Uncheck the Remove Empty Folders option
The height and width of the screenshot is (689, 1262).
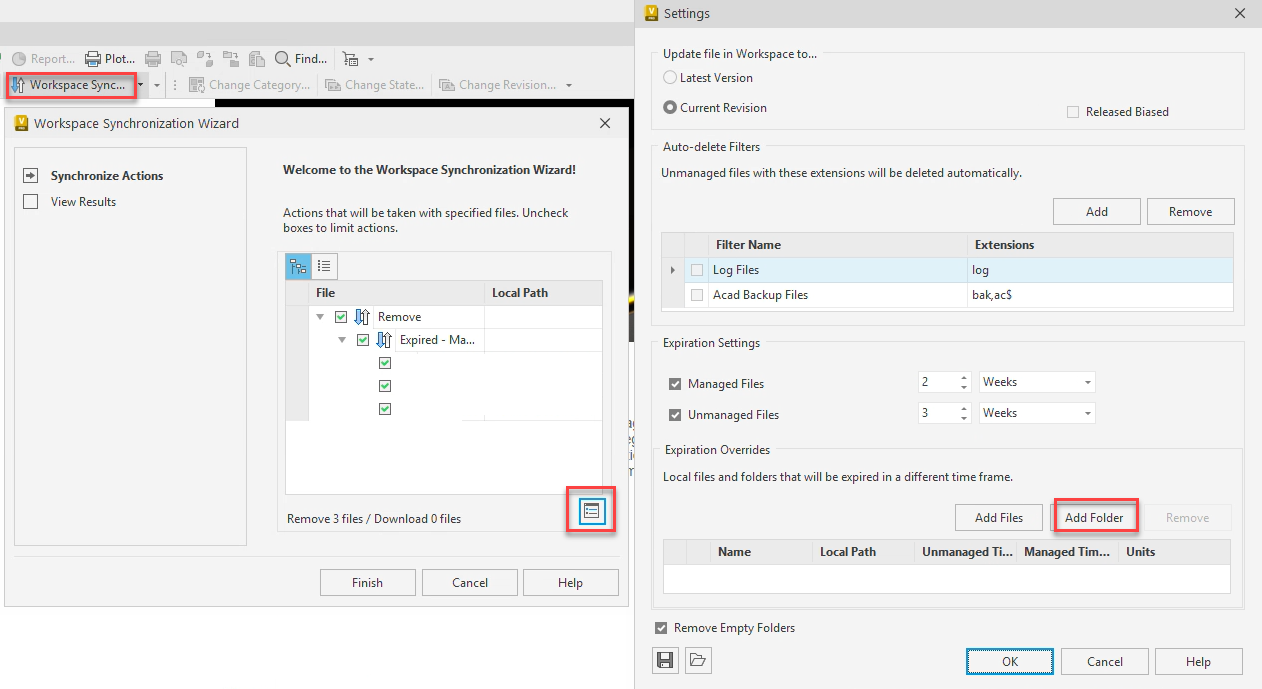(661, 627)
